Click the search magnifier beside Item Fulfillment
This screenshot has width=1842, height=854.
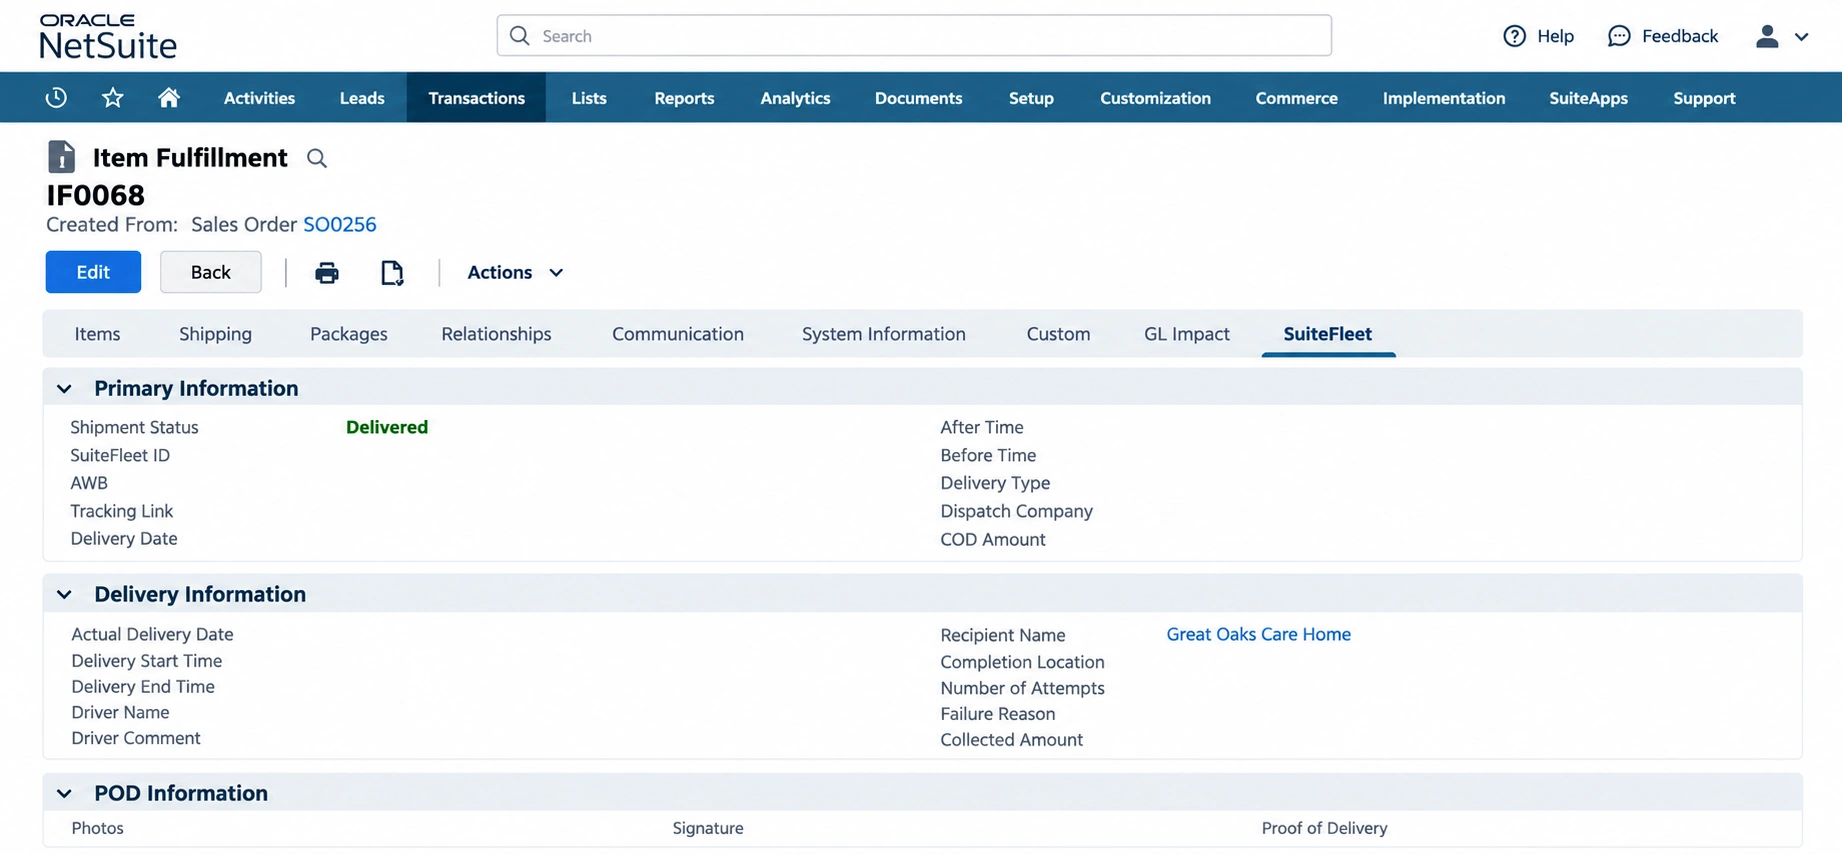[x=316, y=158]
